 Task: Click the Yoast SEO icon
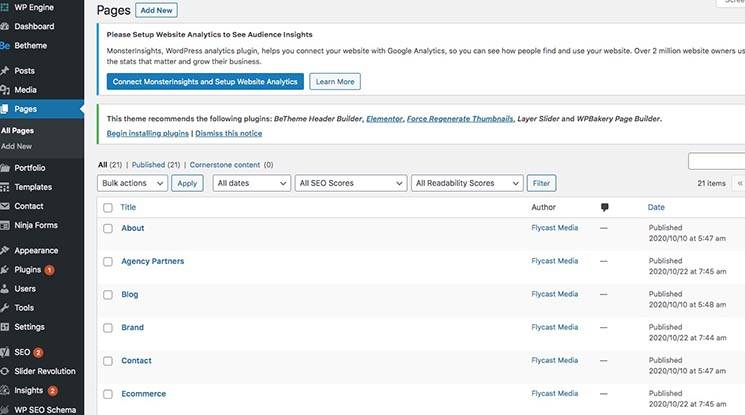[x=5, y=352]
